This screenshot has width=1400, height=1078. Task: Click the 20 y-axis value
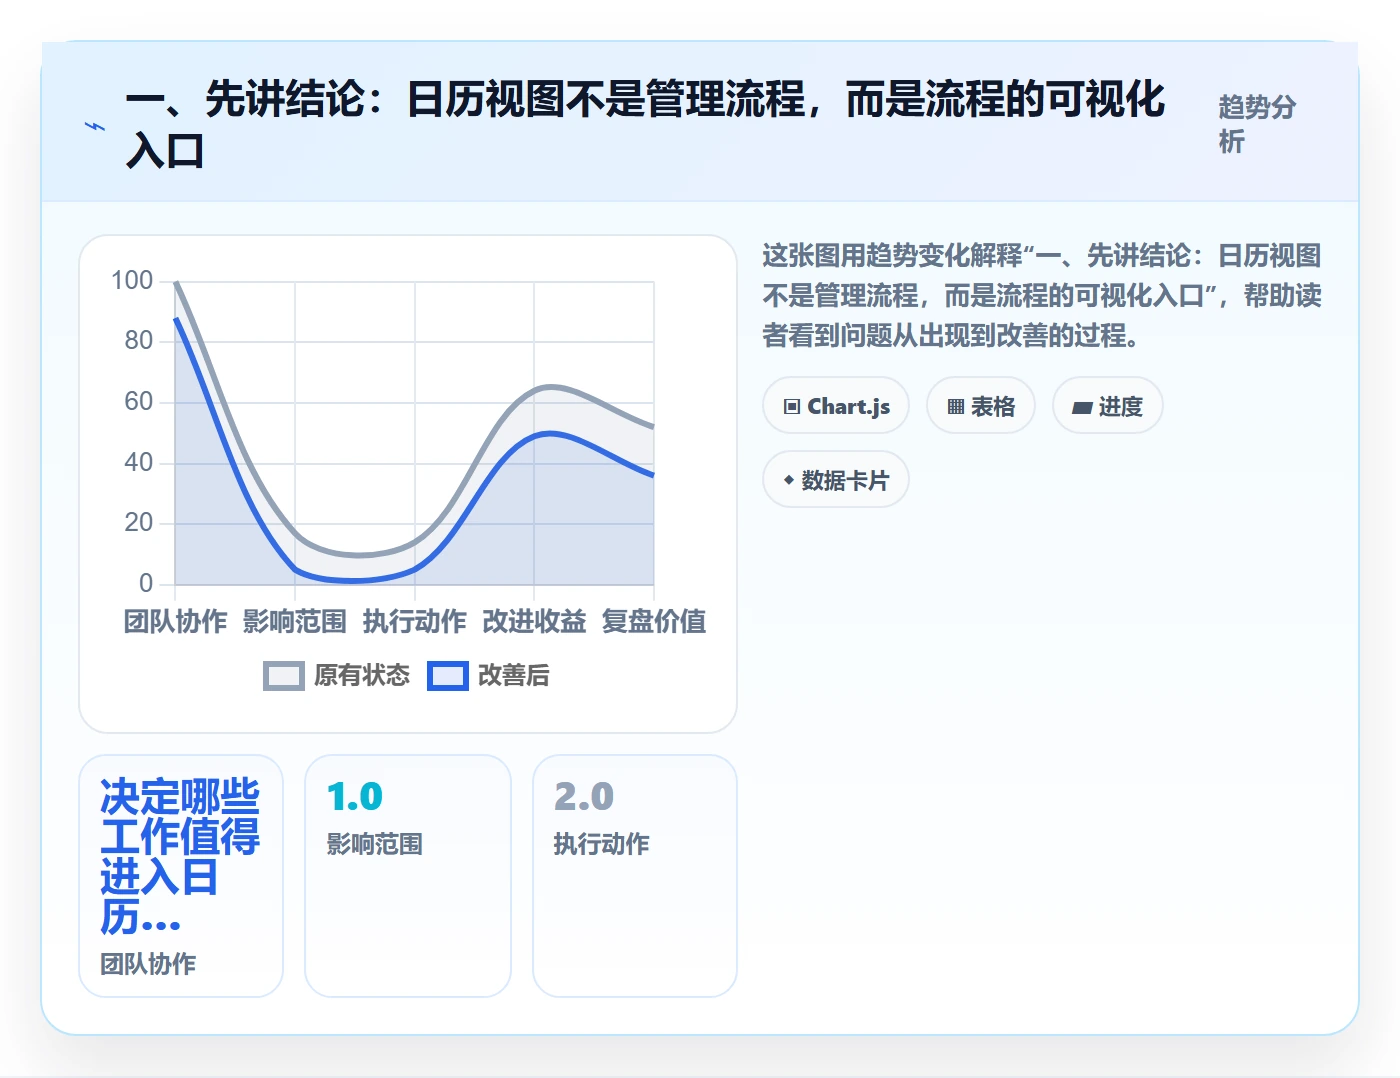tap(139, 523)
